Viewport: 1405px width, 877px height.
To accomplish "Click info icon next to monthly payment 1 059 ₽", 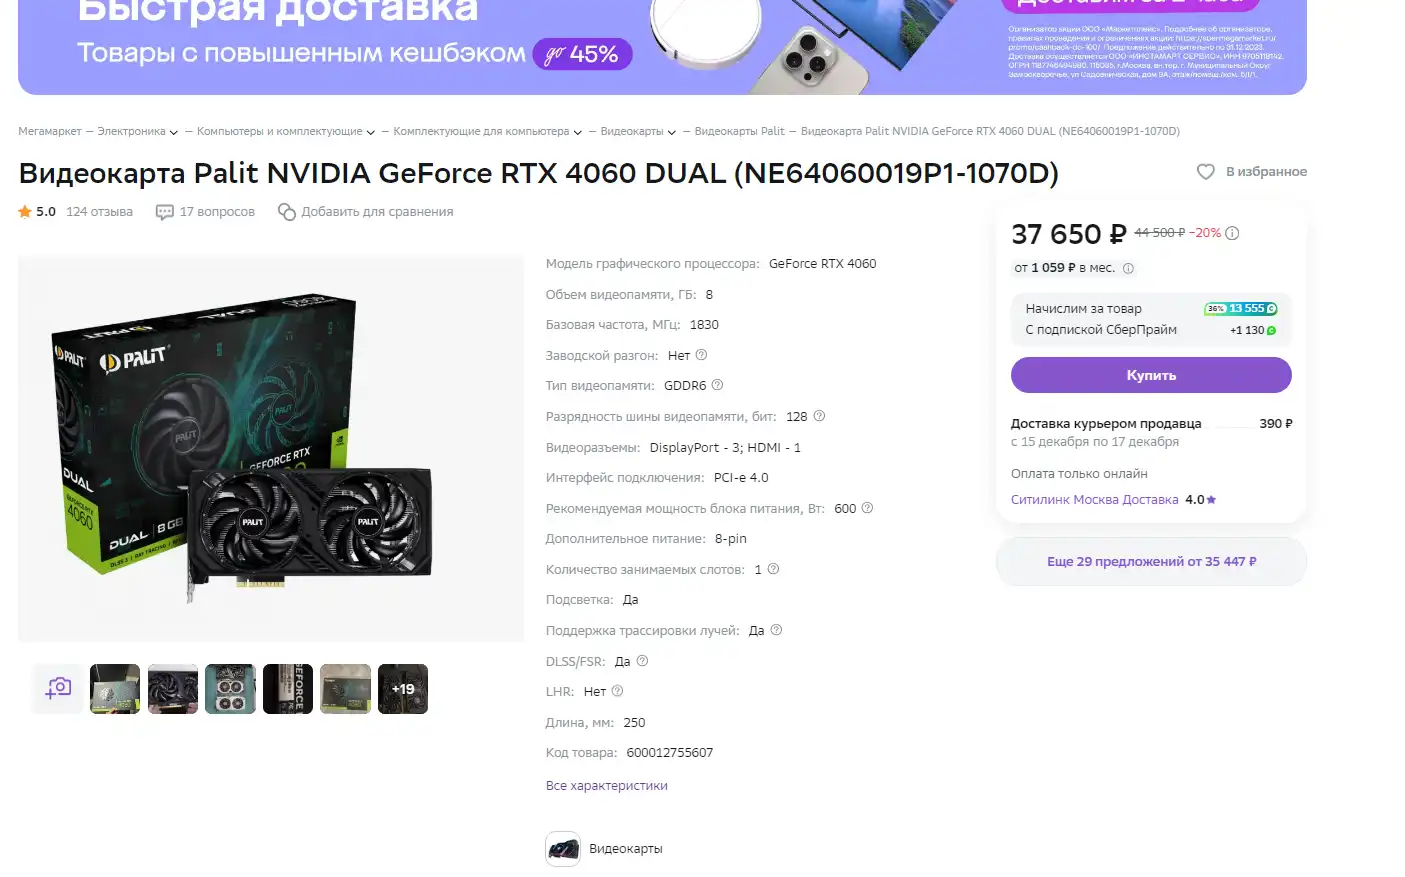I will [1128, 268].
